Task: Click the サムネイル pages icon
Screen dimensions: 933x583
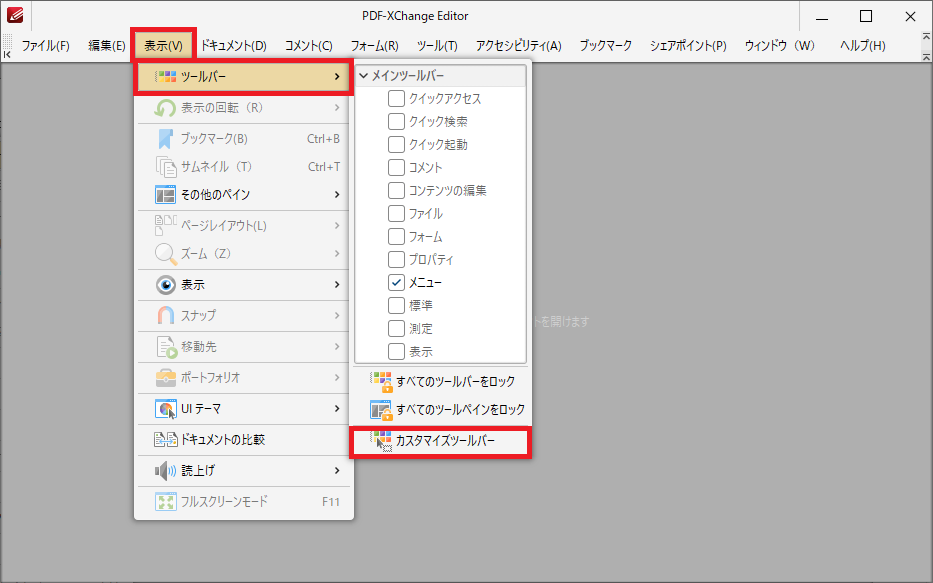Action: pyautogui.click(x=165, y=167)
